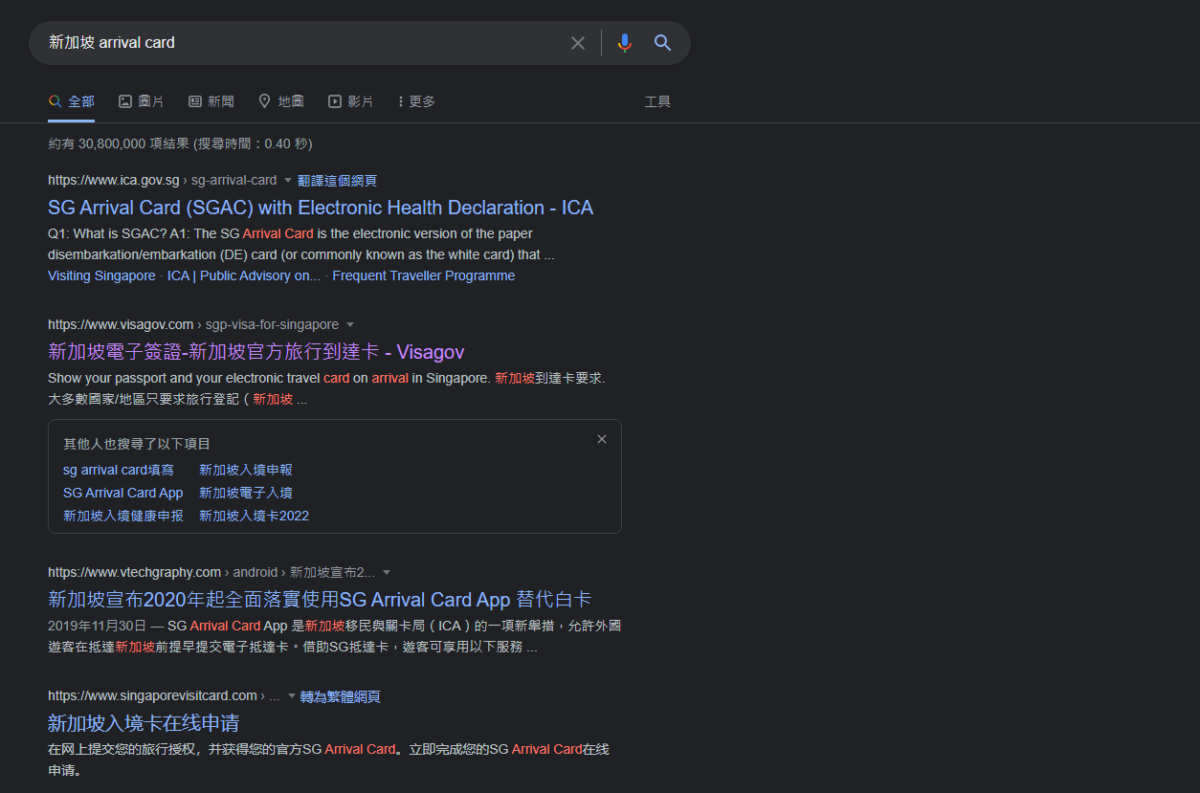This screenshot has width=1200, height=793.
Task: Search suggestion '新加坡入境卡2022'
Action: pos(254,516)
